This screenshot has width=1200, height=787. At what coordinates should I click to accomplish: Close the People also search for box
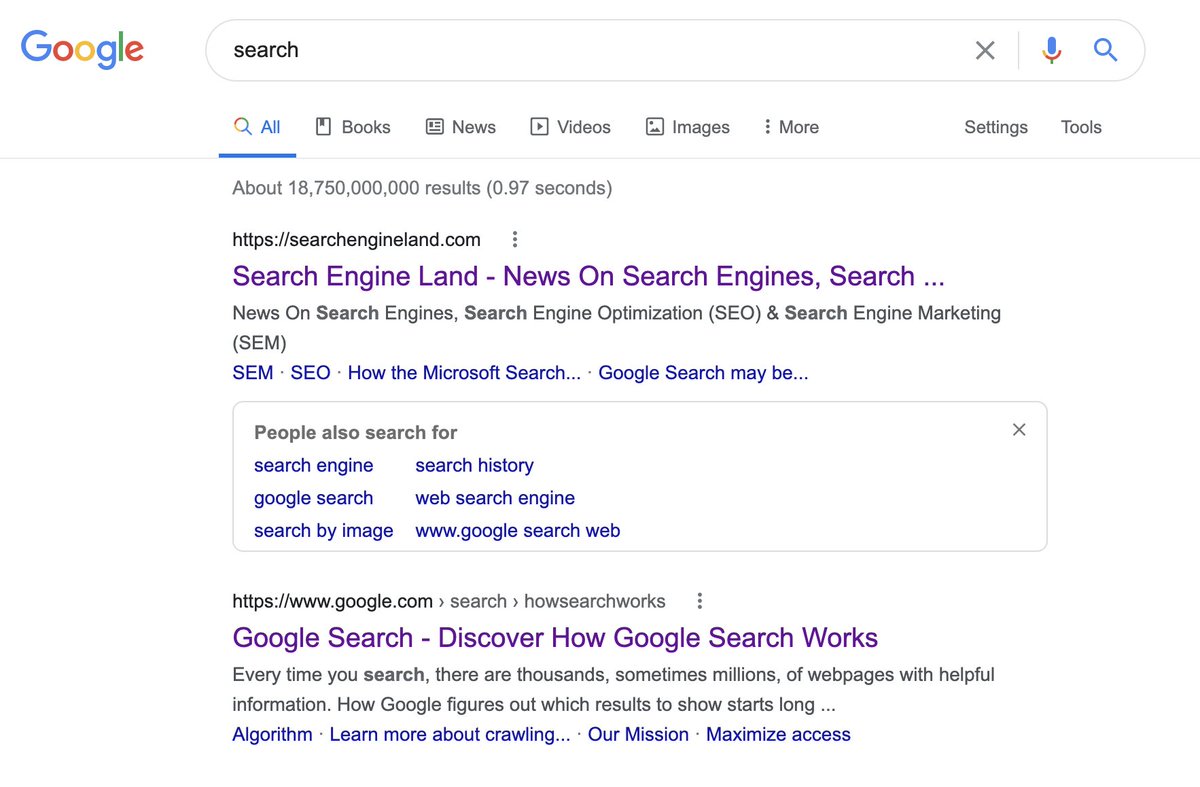[1019, 430]
